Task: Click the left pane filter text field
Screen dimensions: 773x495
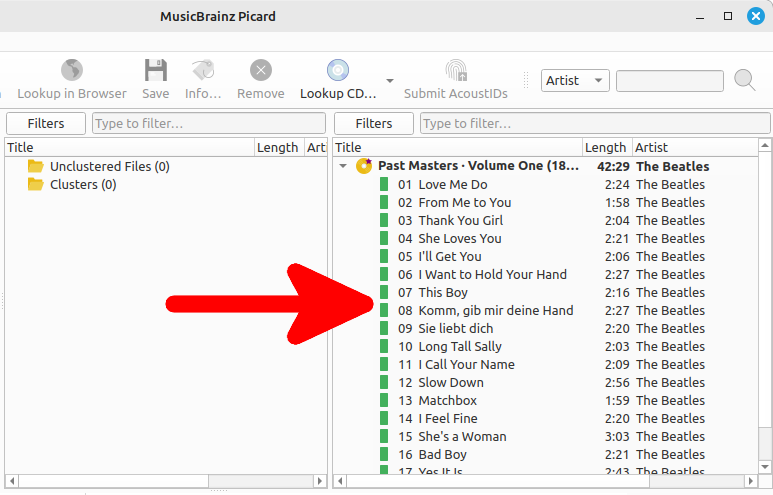Action: coord(209,123)
